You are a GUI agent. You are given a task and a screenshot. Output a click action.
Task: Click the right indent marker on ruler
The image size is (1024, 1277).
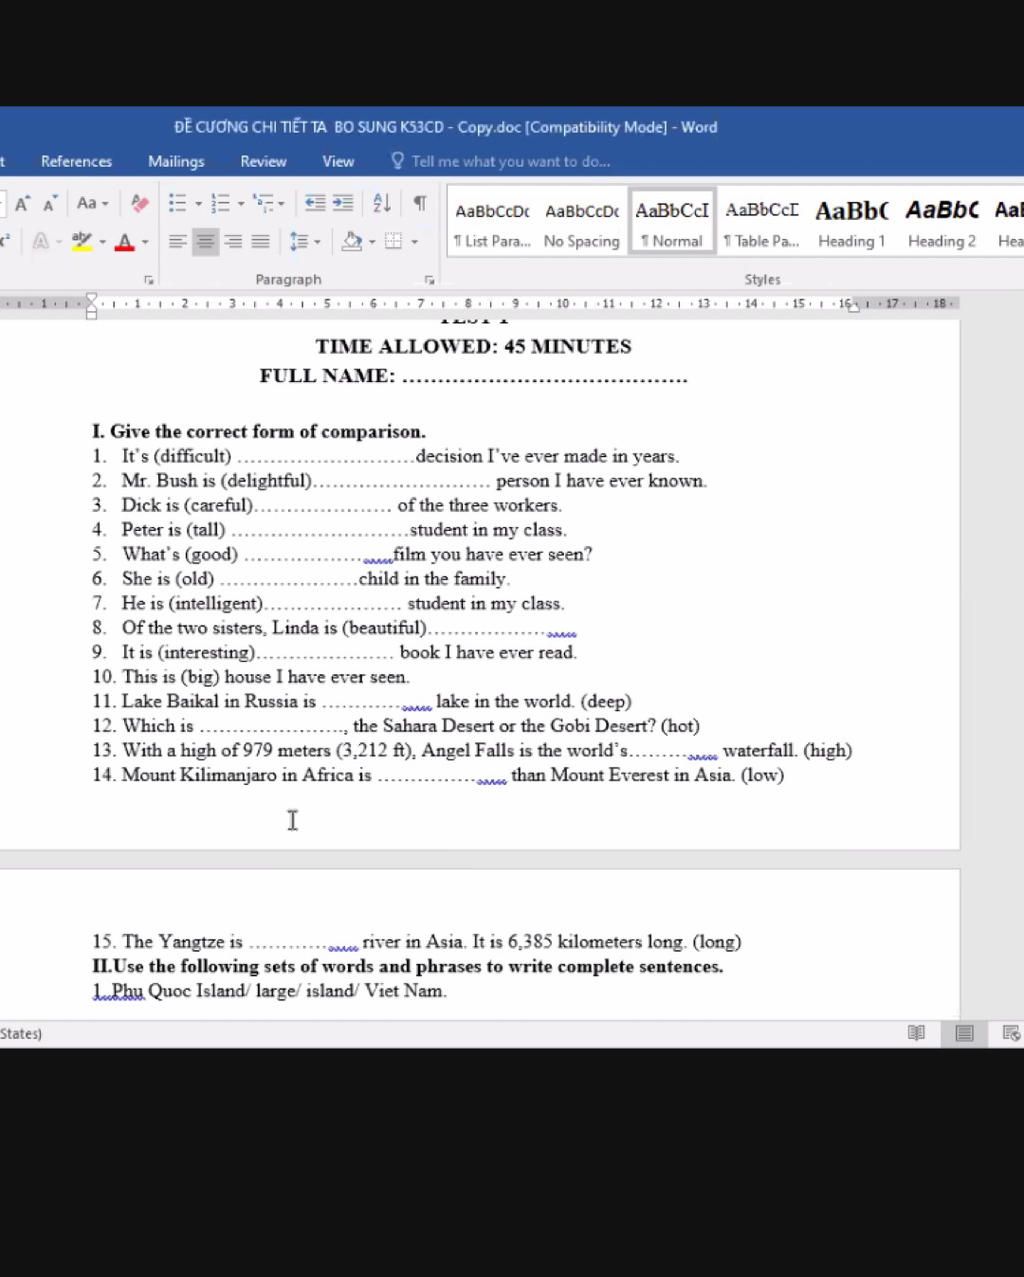tap(853, 307)
